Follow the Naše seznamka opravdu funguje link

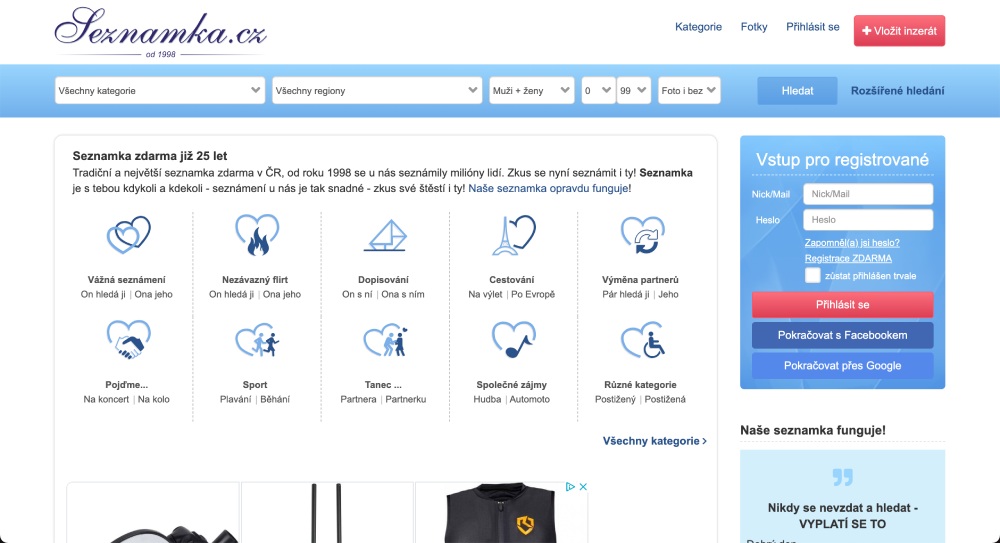(549, 188)
